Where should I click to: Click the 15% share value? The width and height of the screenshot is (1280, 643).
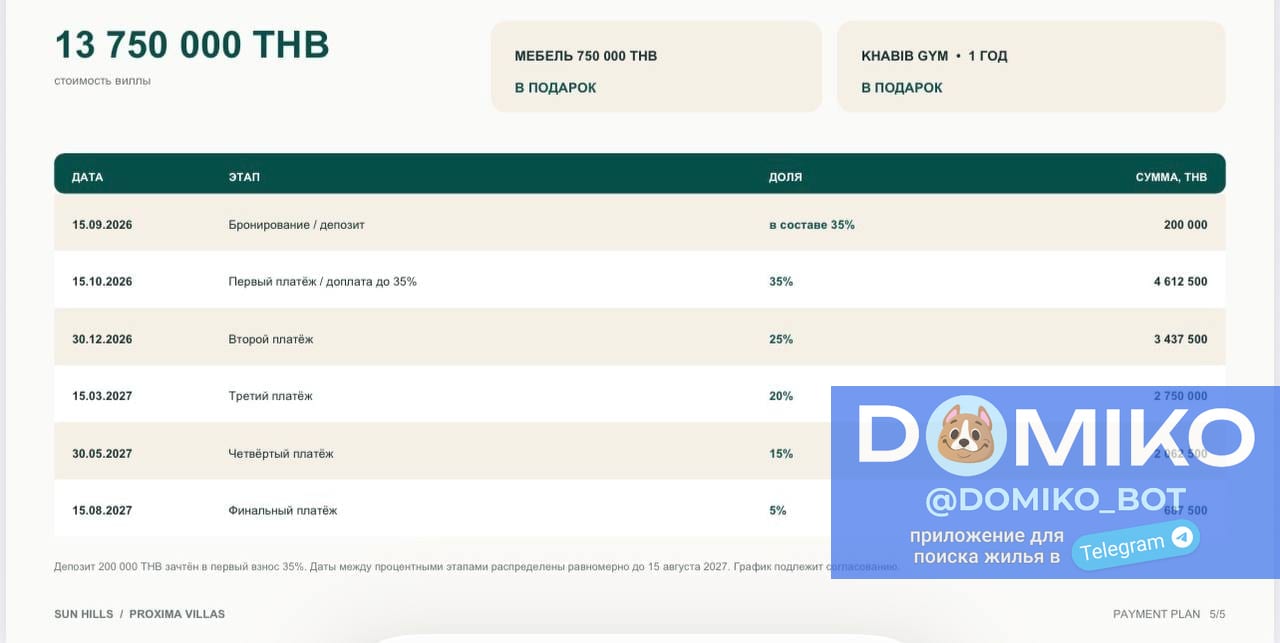(x=781, y=454)
